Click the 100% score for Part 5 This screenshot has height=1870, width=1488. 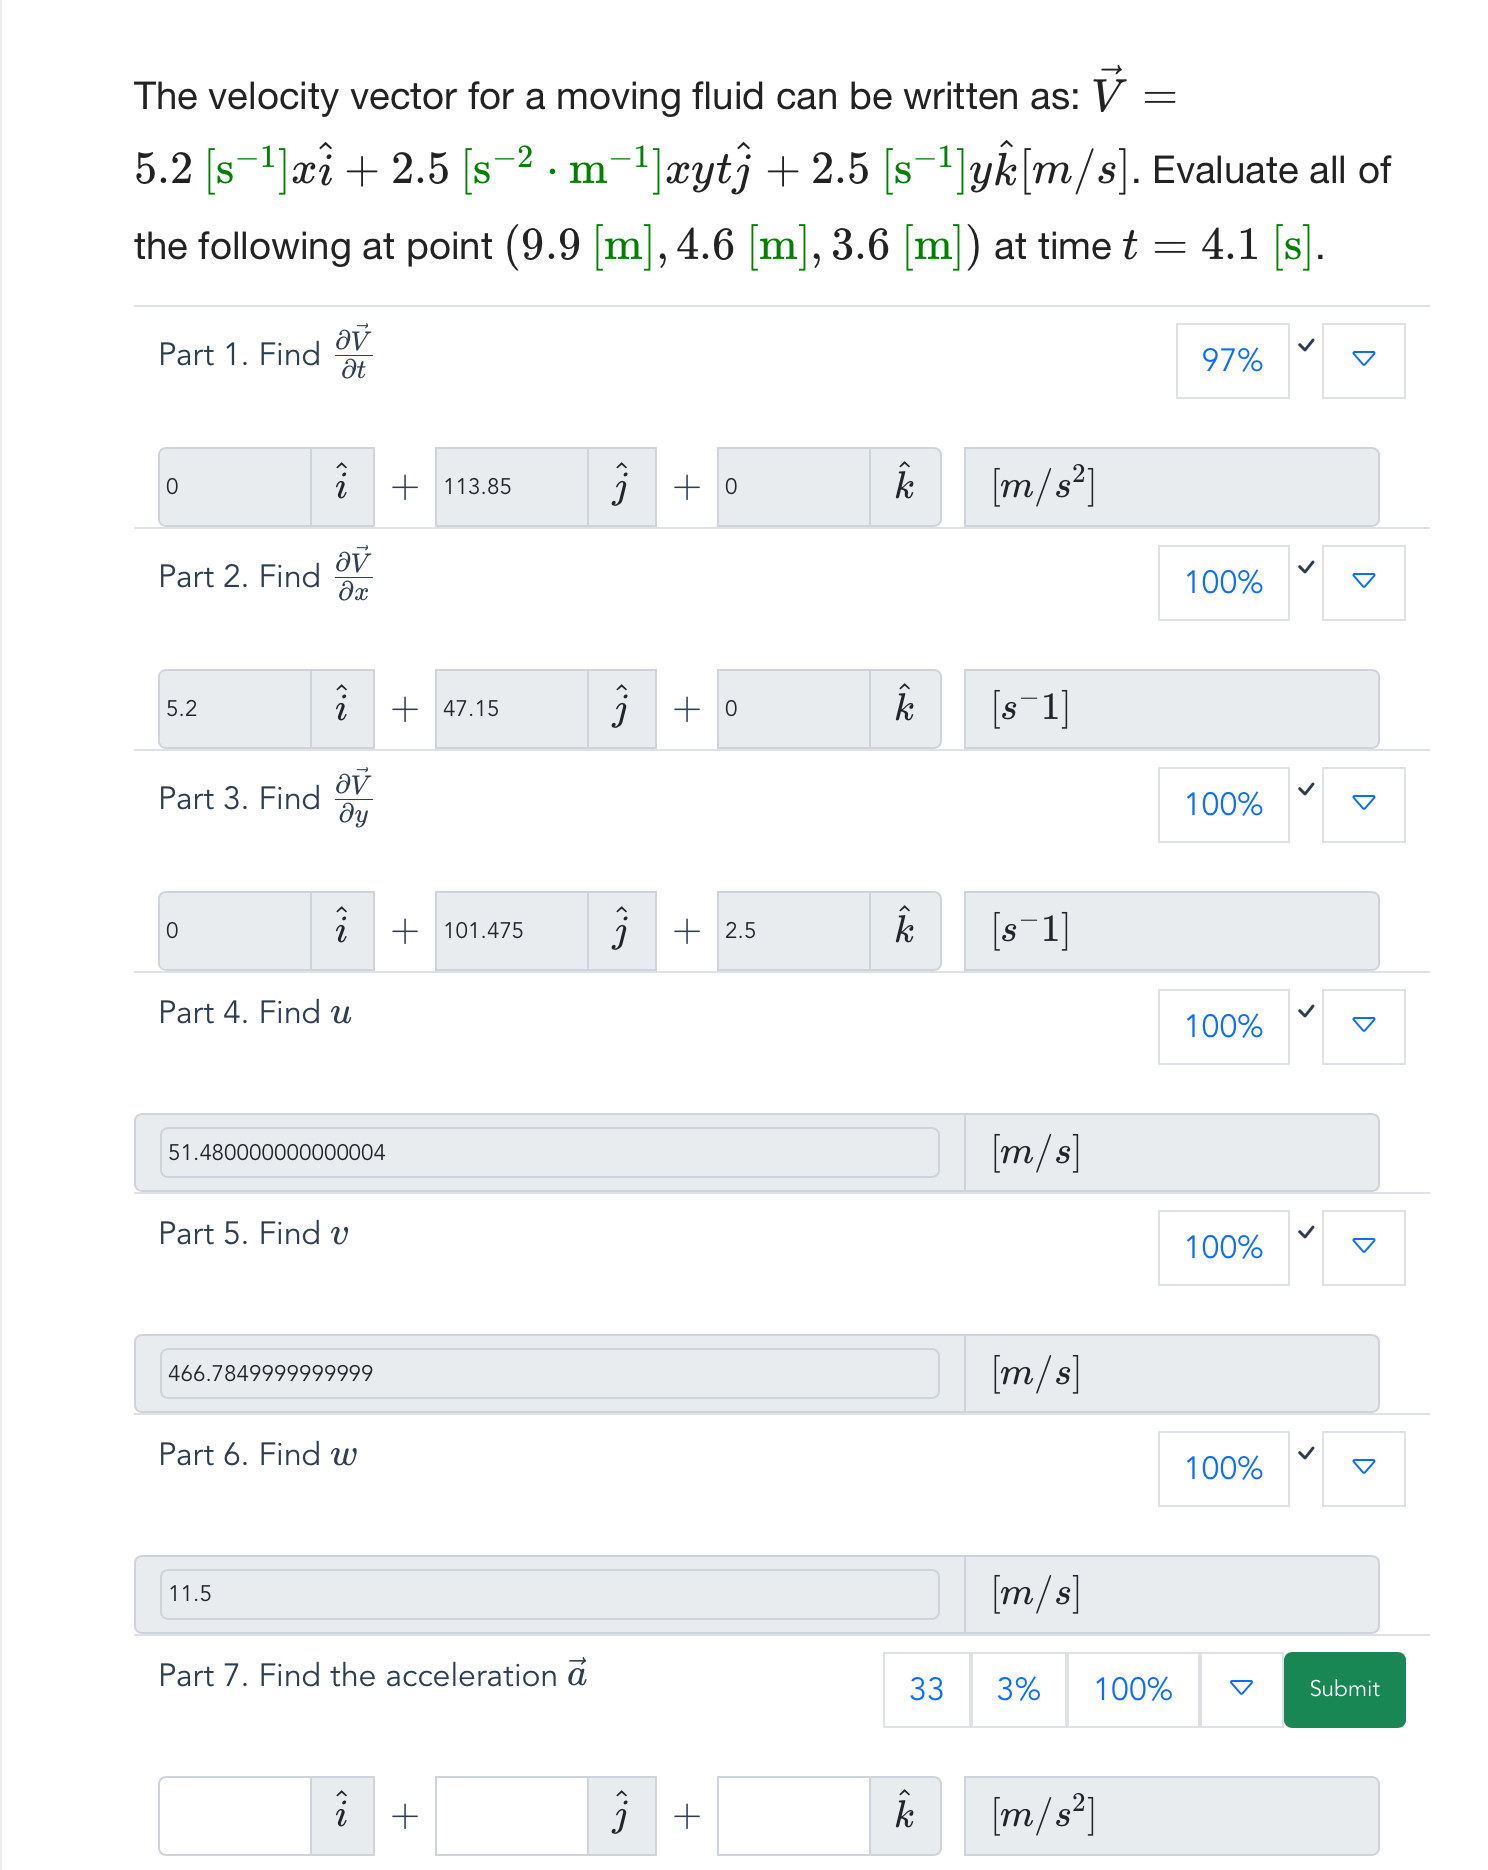tap(1223, 1247)
